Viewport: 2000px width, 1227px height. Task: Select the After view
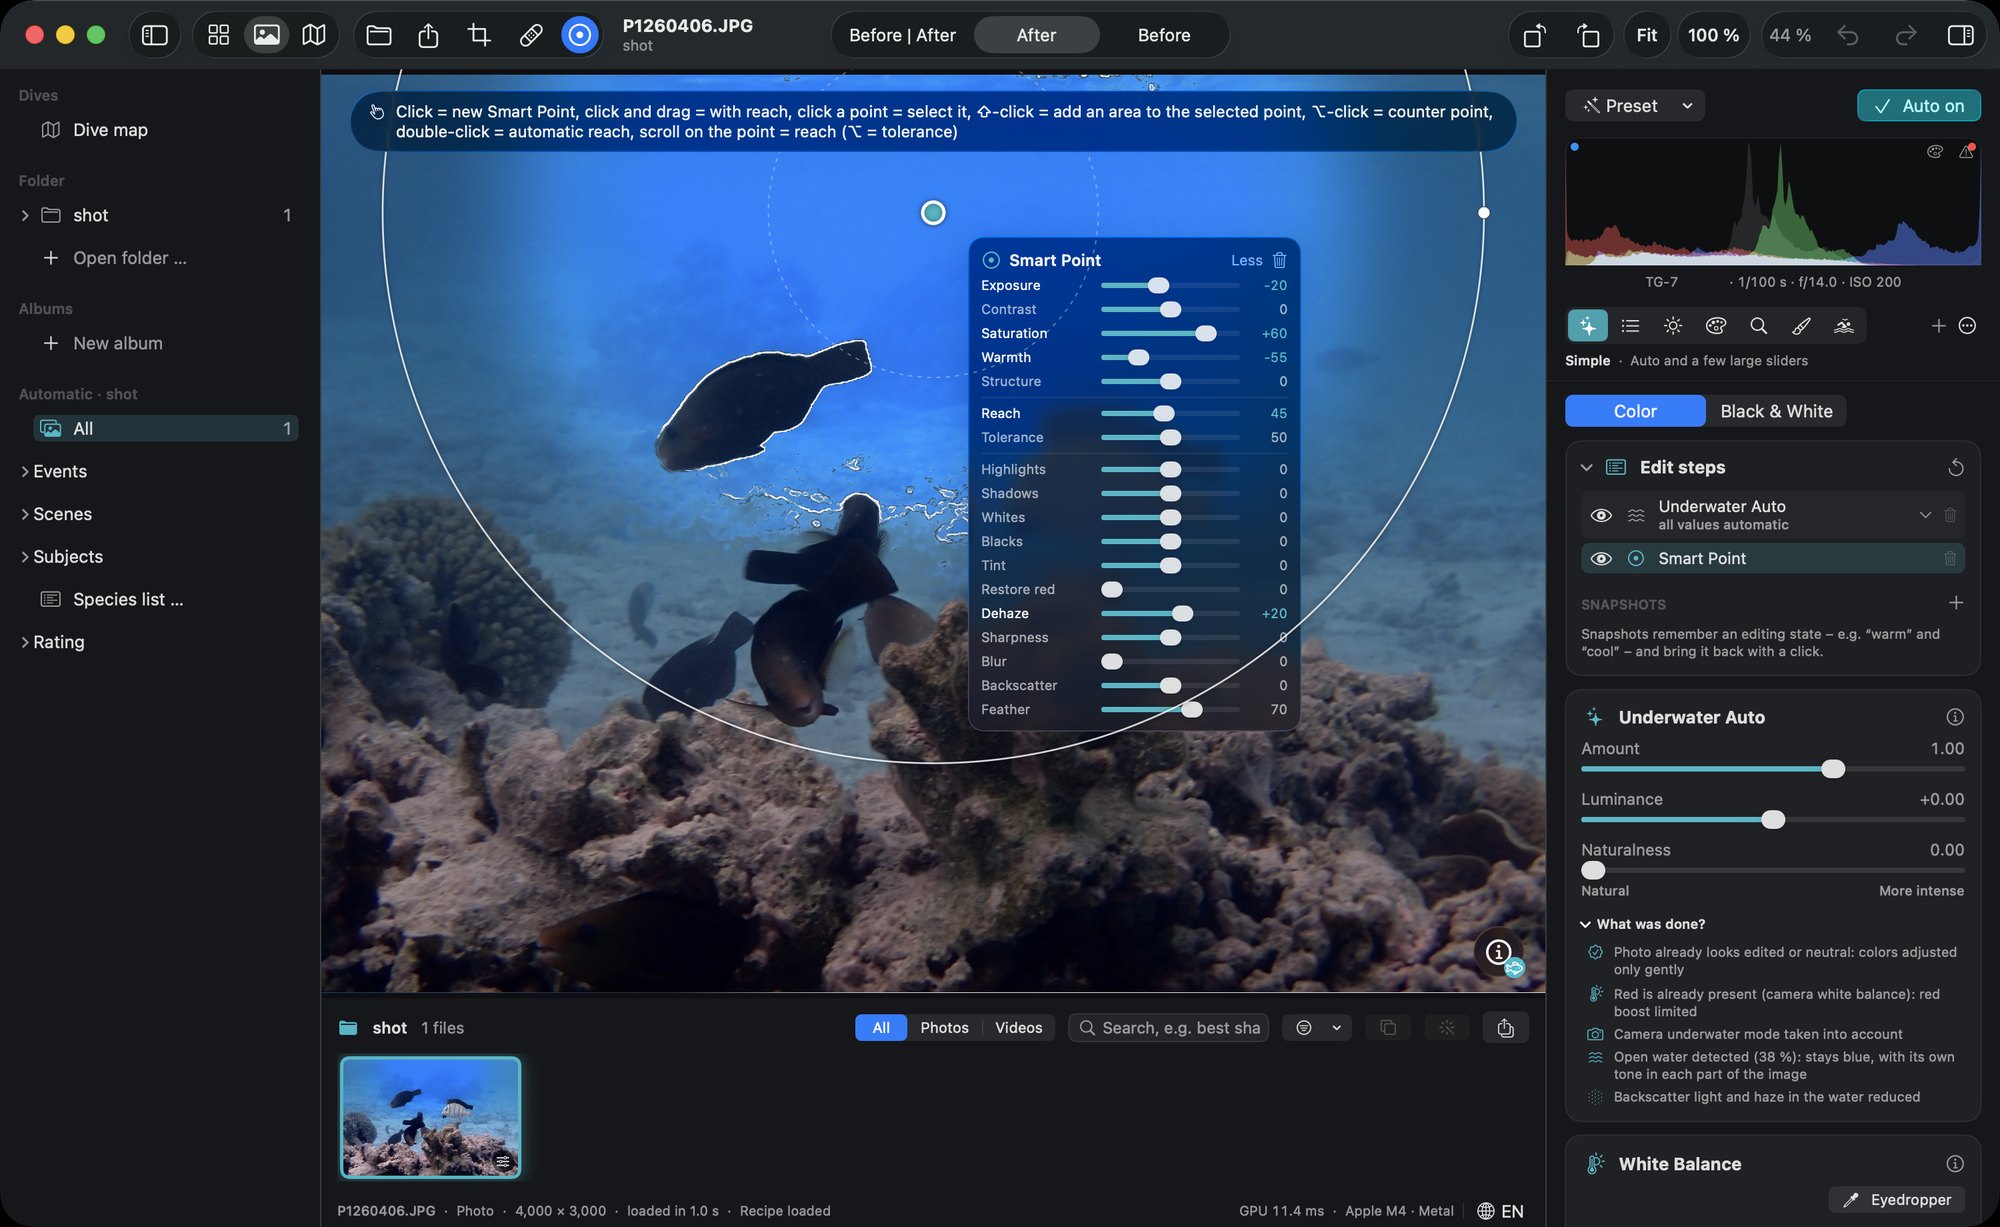click(x=1036, y=35)
